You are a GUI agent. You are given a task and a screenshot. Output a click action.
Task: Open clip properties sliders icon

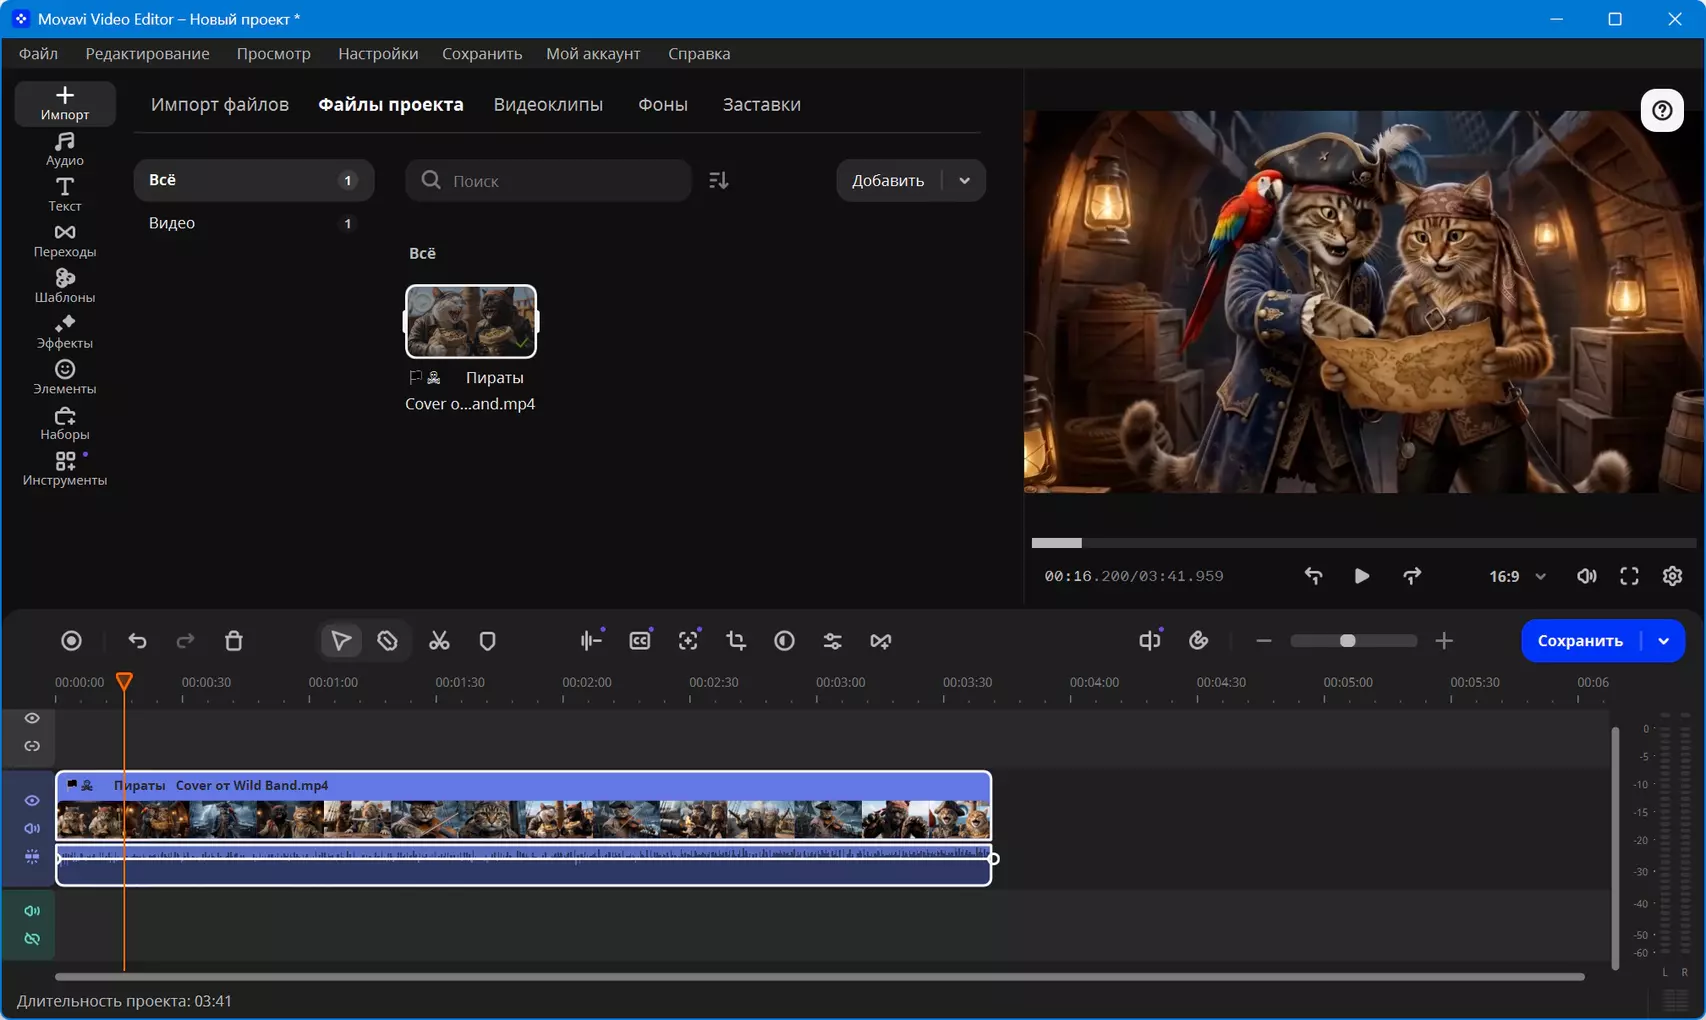pos(832,641)
